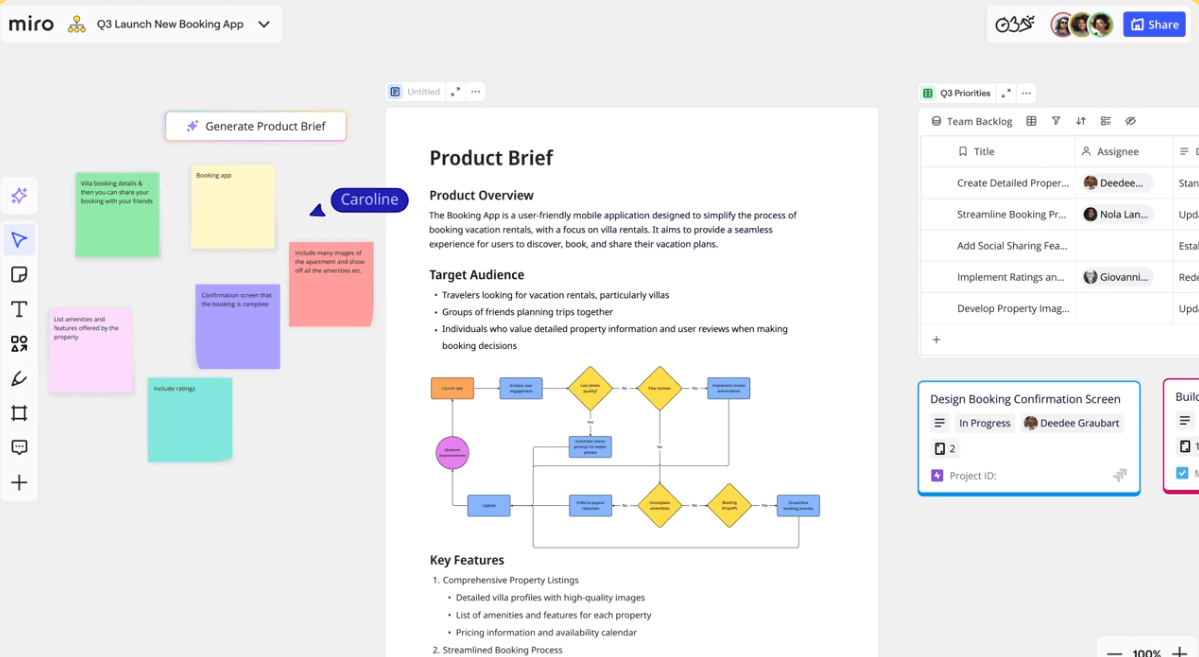Click Streamline Booking Pr... row title

1011,214
